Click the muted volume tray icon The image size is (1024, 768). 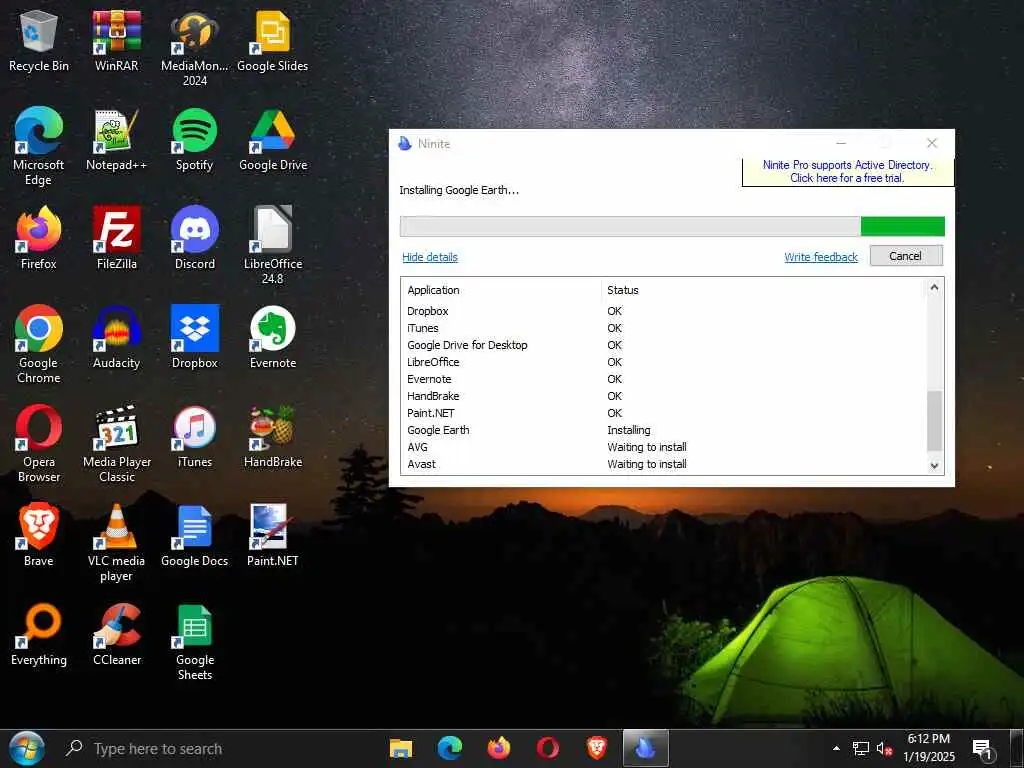[x=884, y=748]
